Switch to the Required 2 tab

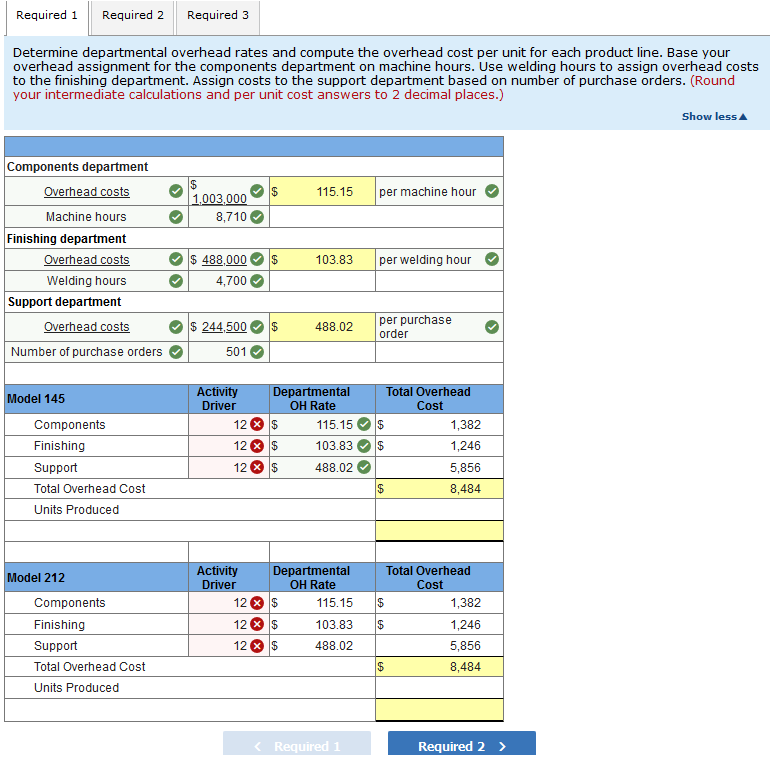point(132,16)
